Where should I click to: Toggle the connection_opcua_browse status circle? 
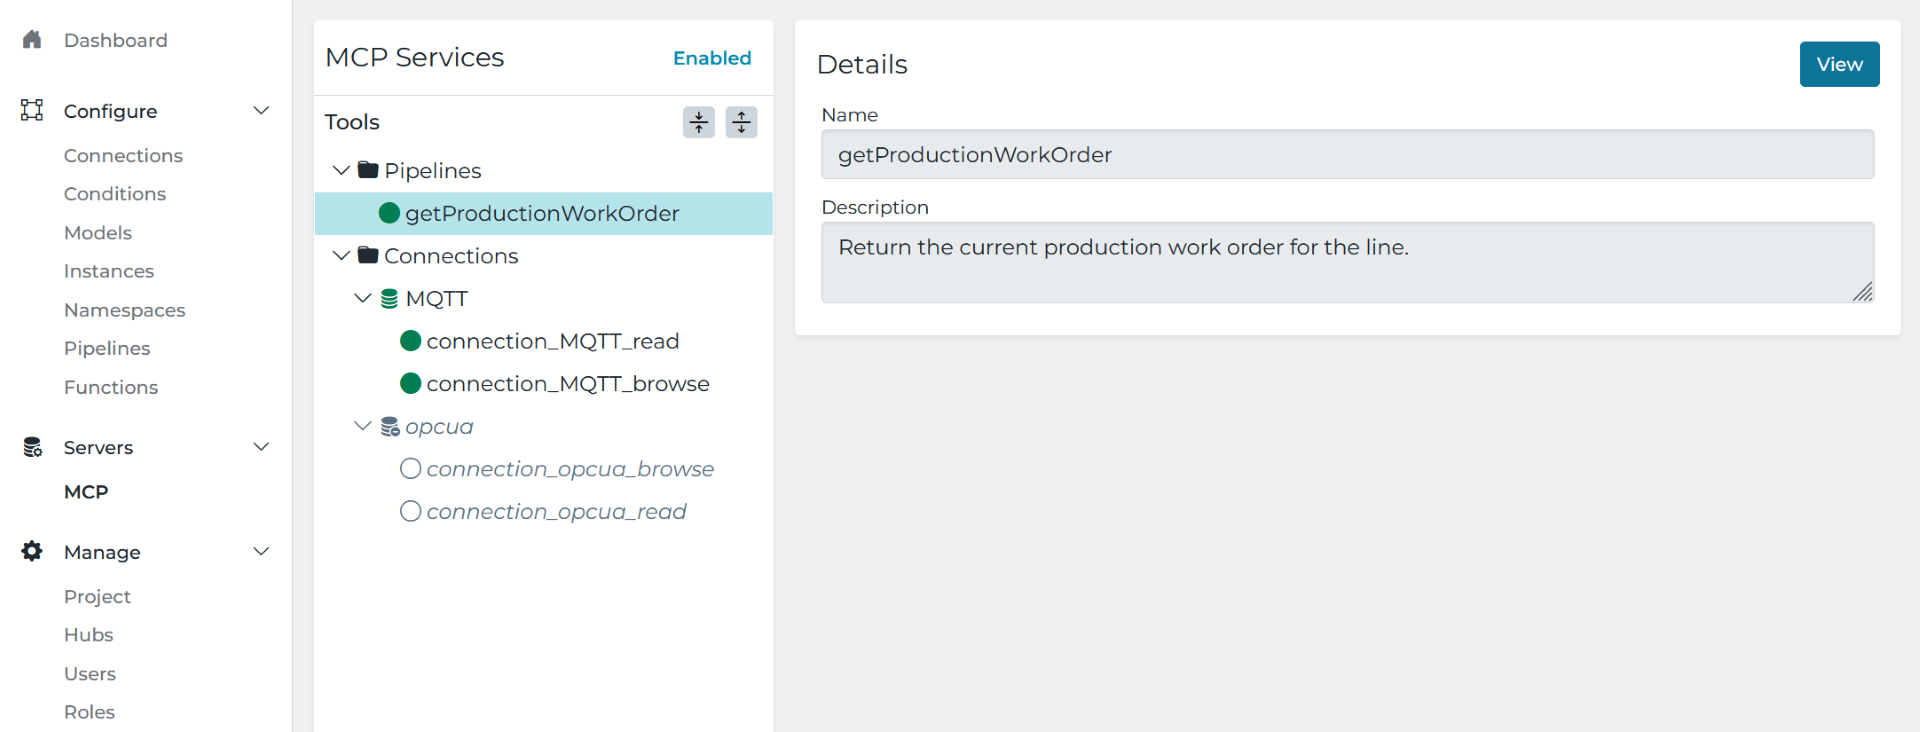coord(410,469)
